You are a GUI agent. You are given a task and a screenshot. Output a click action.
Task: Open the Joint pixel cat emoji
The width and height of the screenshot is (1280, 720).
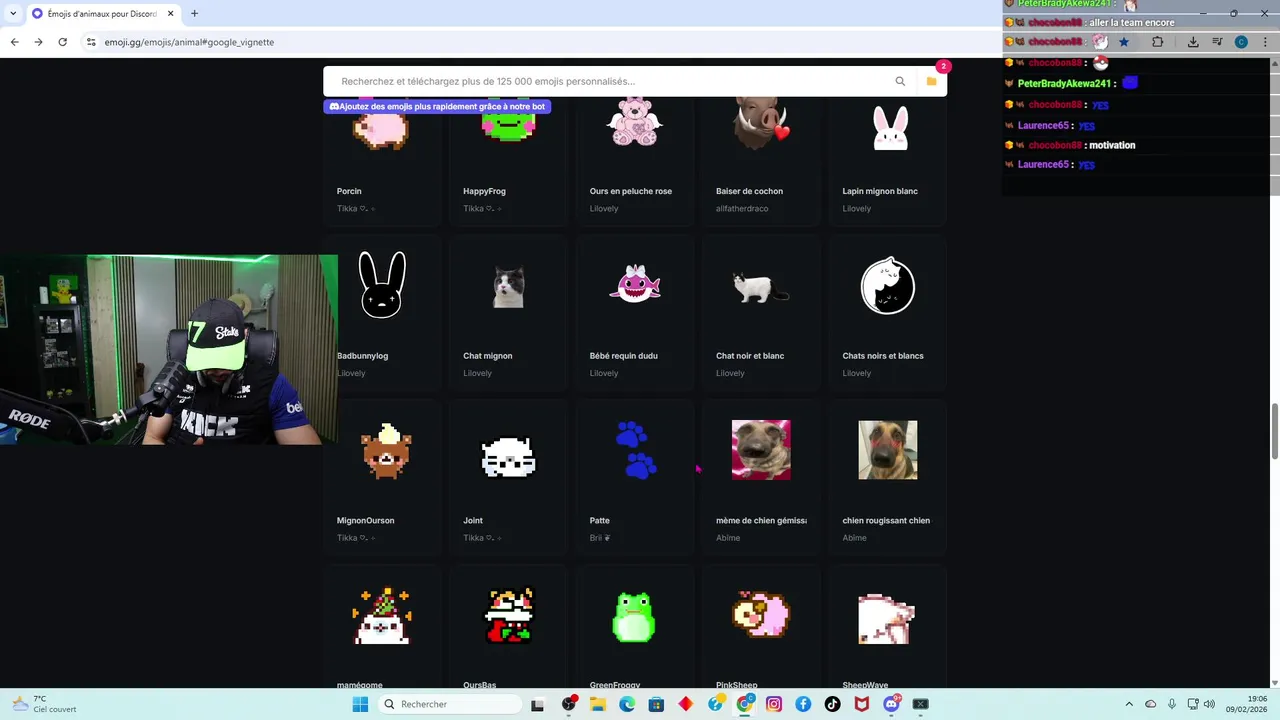point(509,458)
